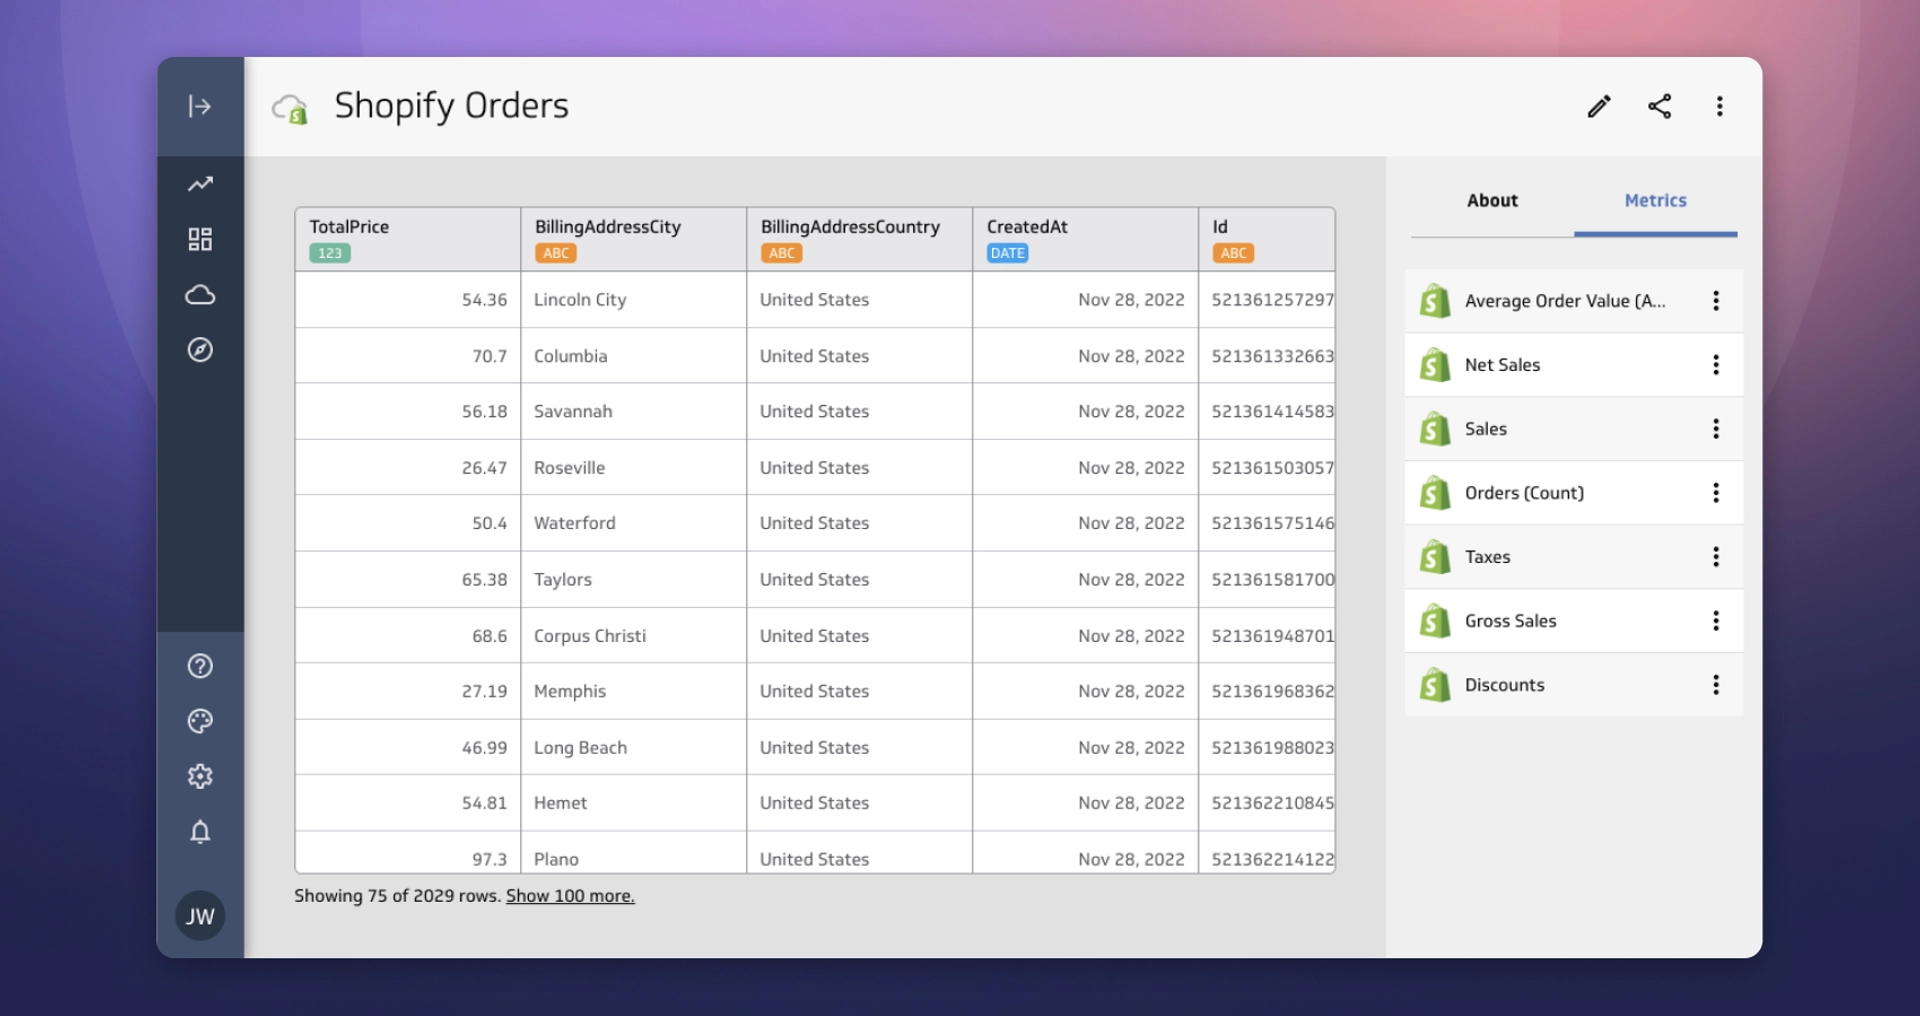Open the cloud data sources icon
The image size is (1920, 1016).
coord(200,295)
